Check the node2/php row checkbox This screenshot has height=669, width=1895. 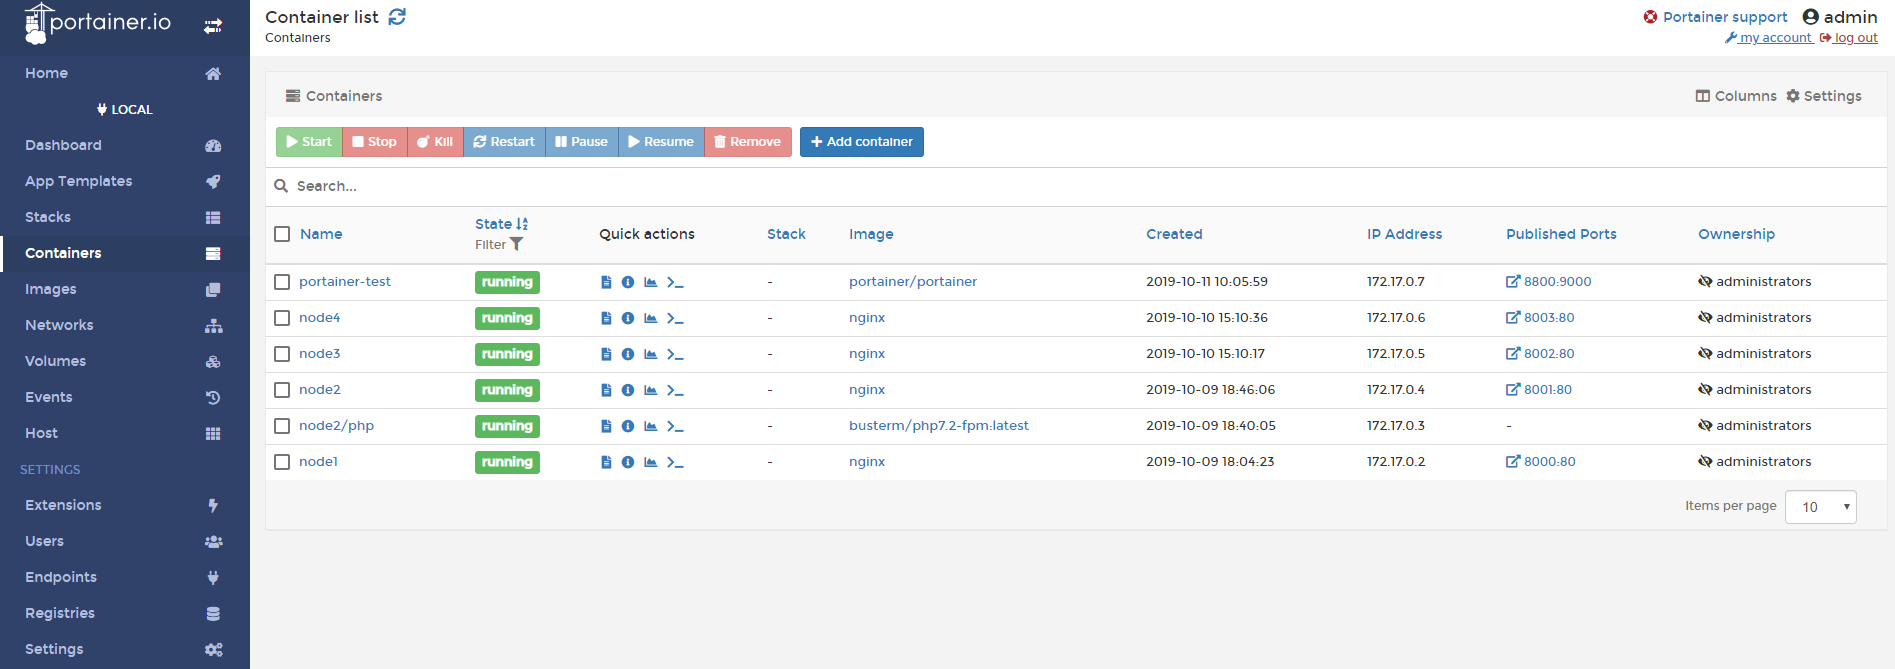282,426
